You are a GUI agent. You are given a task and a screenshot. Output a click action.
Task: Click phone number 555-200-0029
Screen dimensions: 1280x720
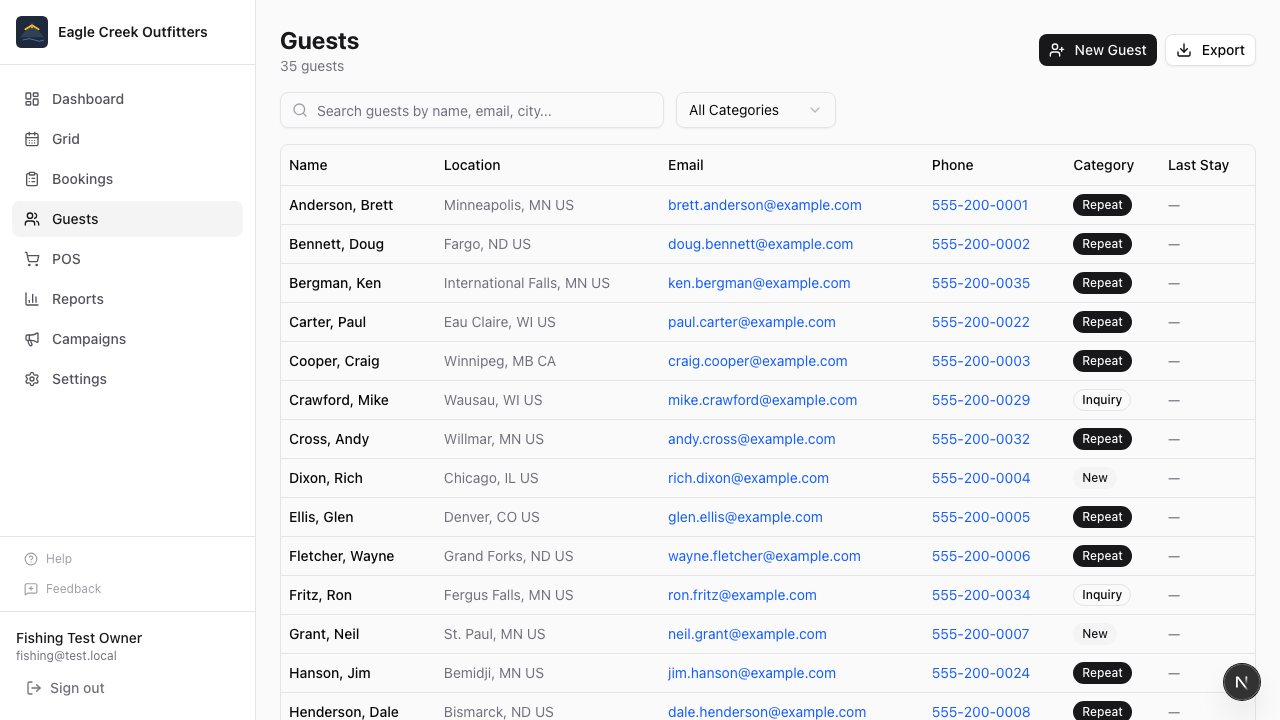coord(980,400)
